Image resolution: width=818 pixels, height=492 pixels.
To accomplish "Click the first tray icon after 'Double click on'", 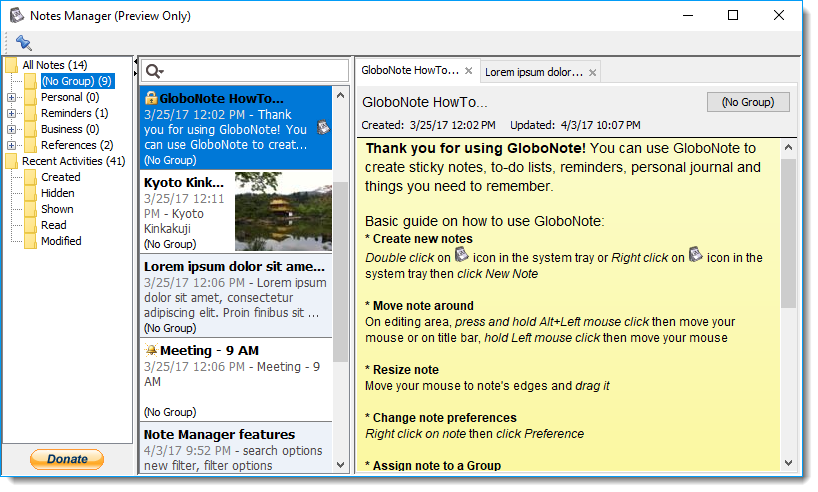I will point(462,255).
